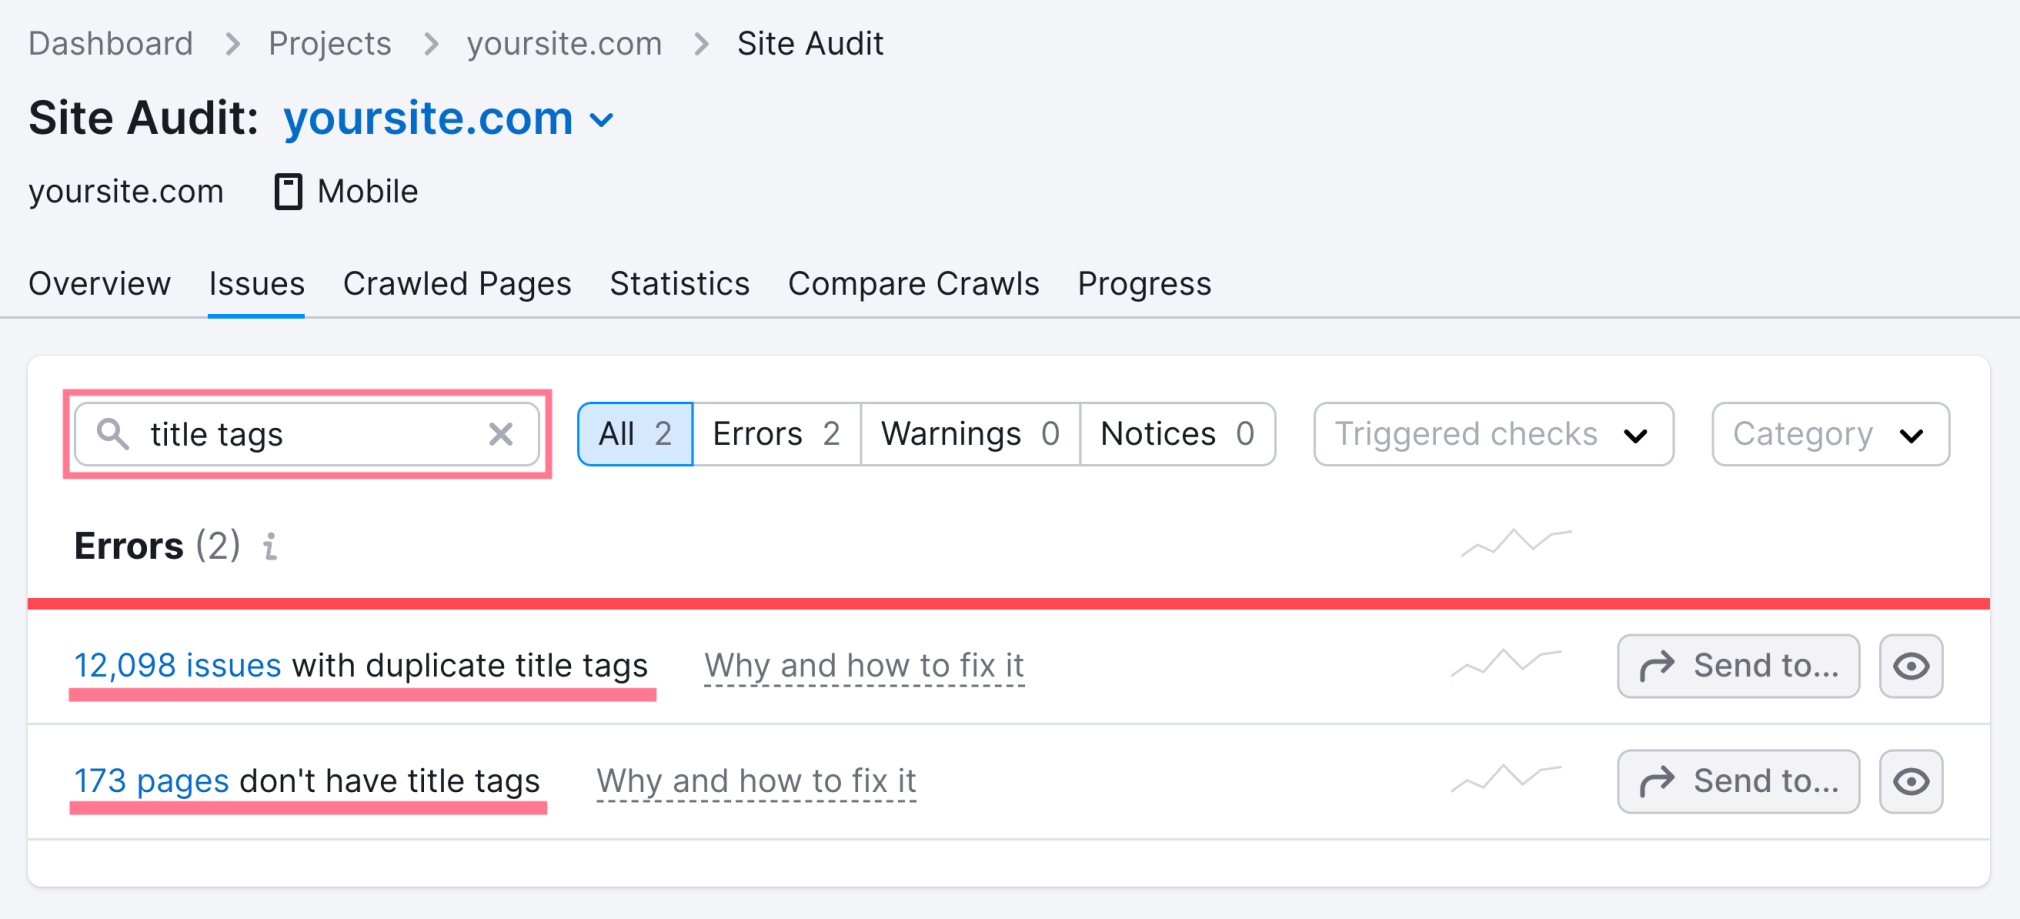Open the trend sparkline for pages without title tags
2020x919 pixels.
[x=1506, y=779]
